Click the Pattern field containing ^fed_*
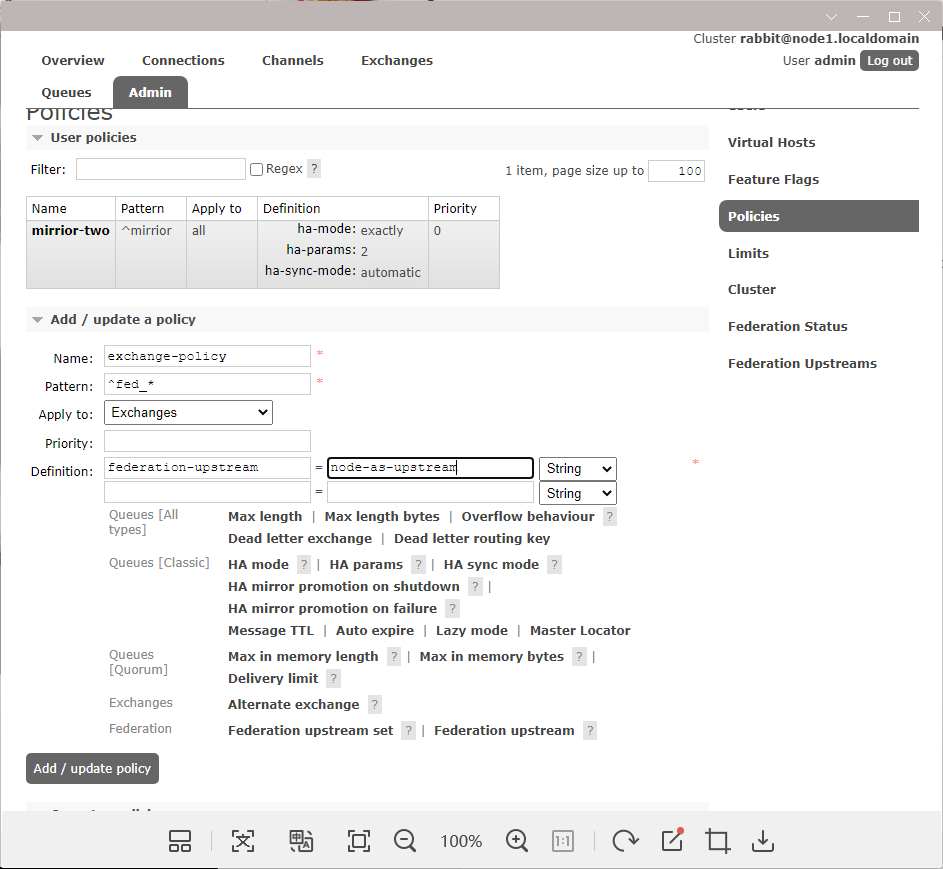This screenshot has height=869, width=943. [x=207, y=384]
